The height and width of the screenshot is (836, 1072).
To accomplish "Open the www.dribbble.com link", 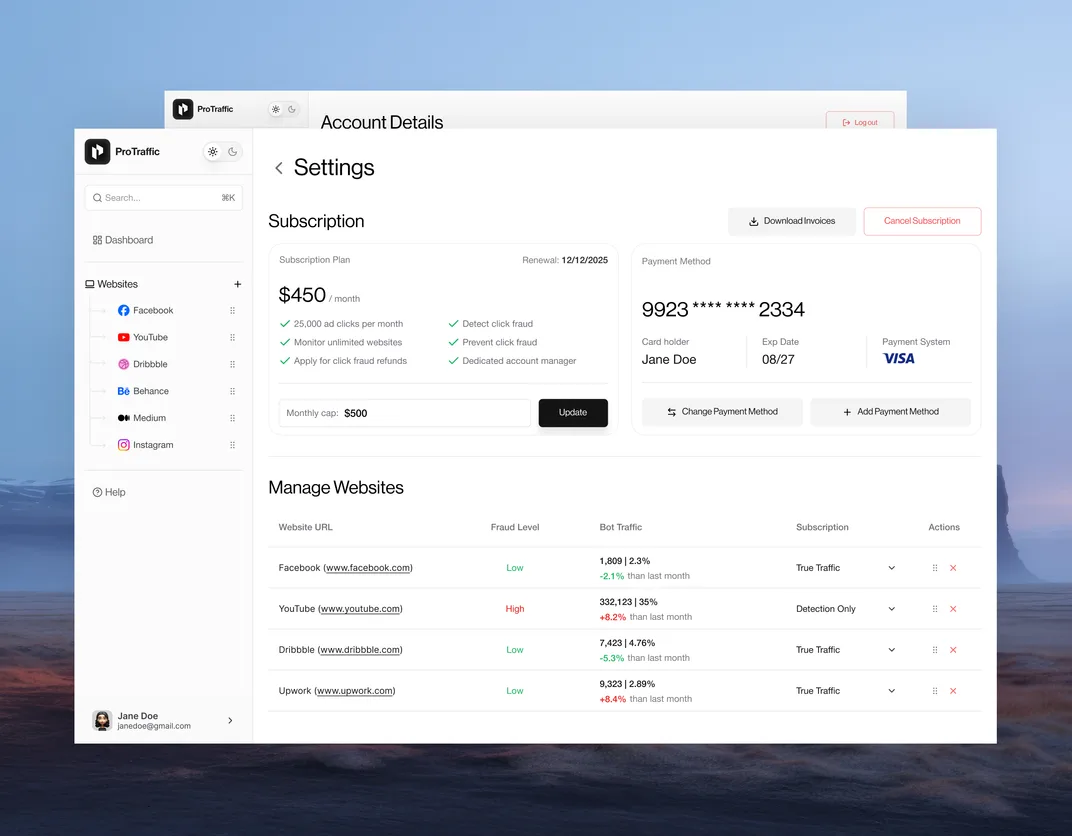I will pyautogui.click(x=360, y=650).
